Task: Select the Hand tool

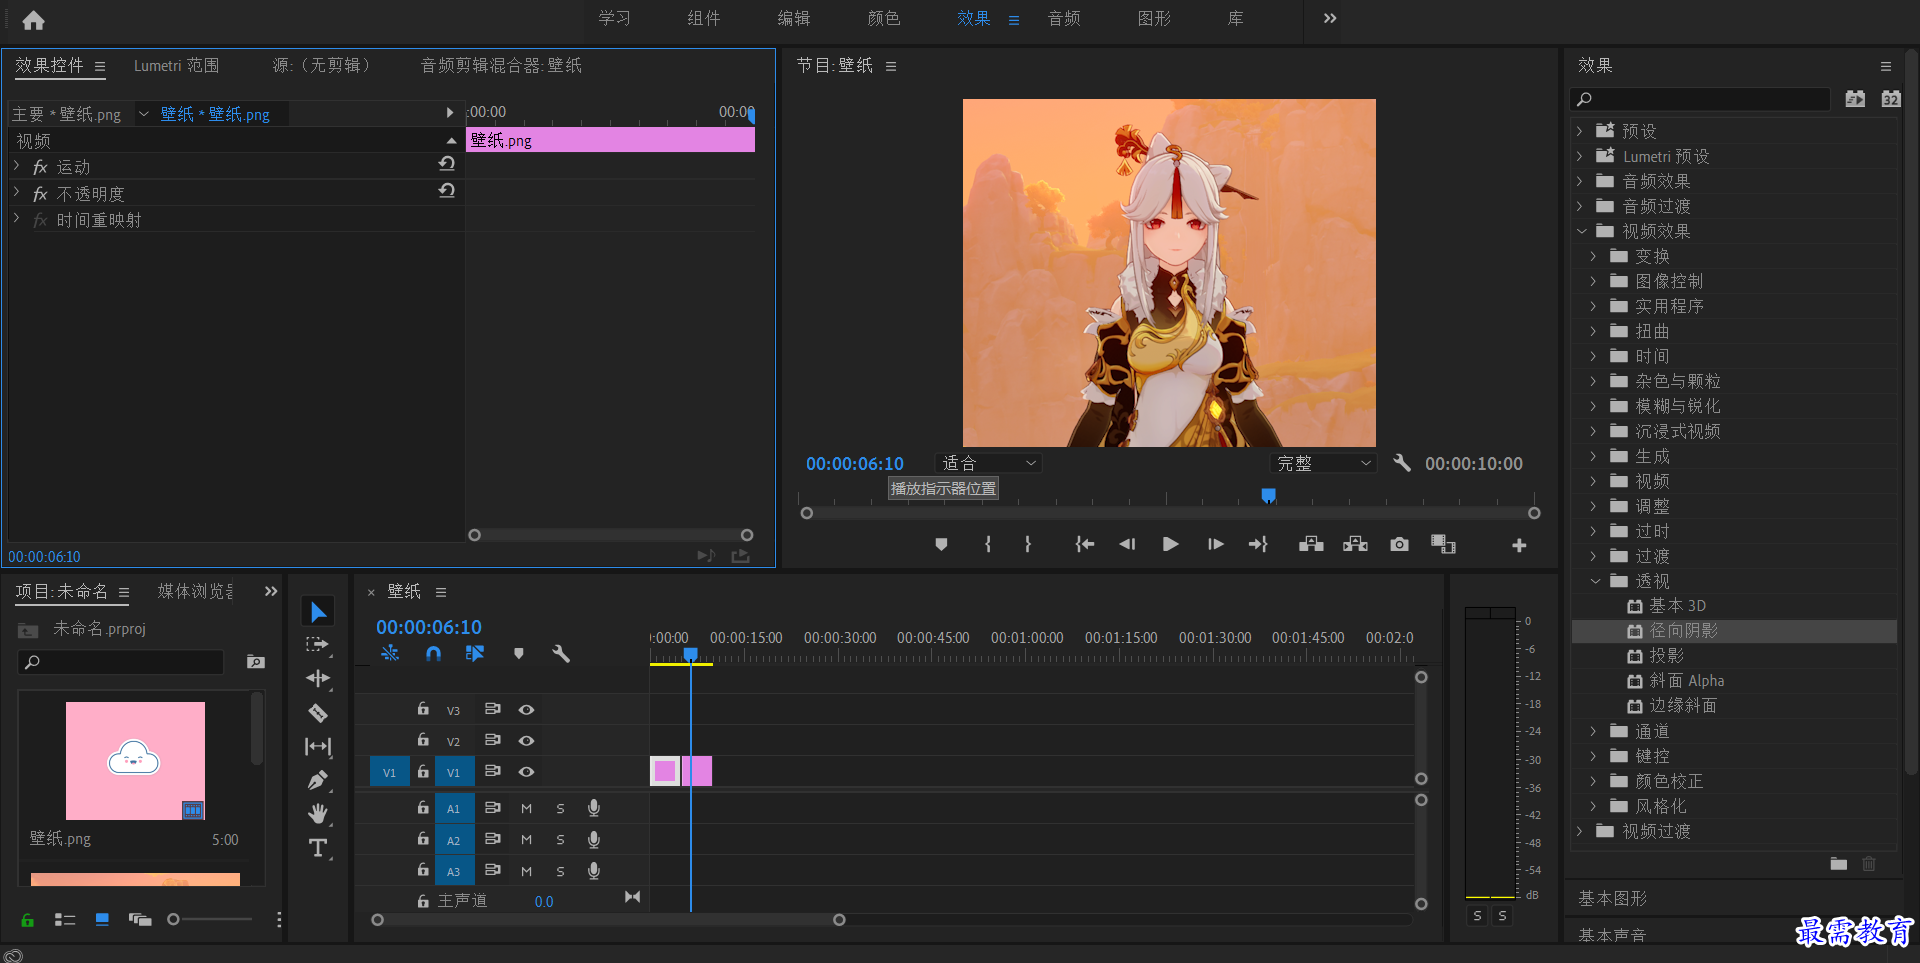Action: 318,814
